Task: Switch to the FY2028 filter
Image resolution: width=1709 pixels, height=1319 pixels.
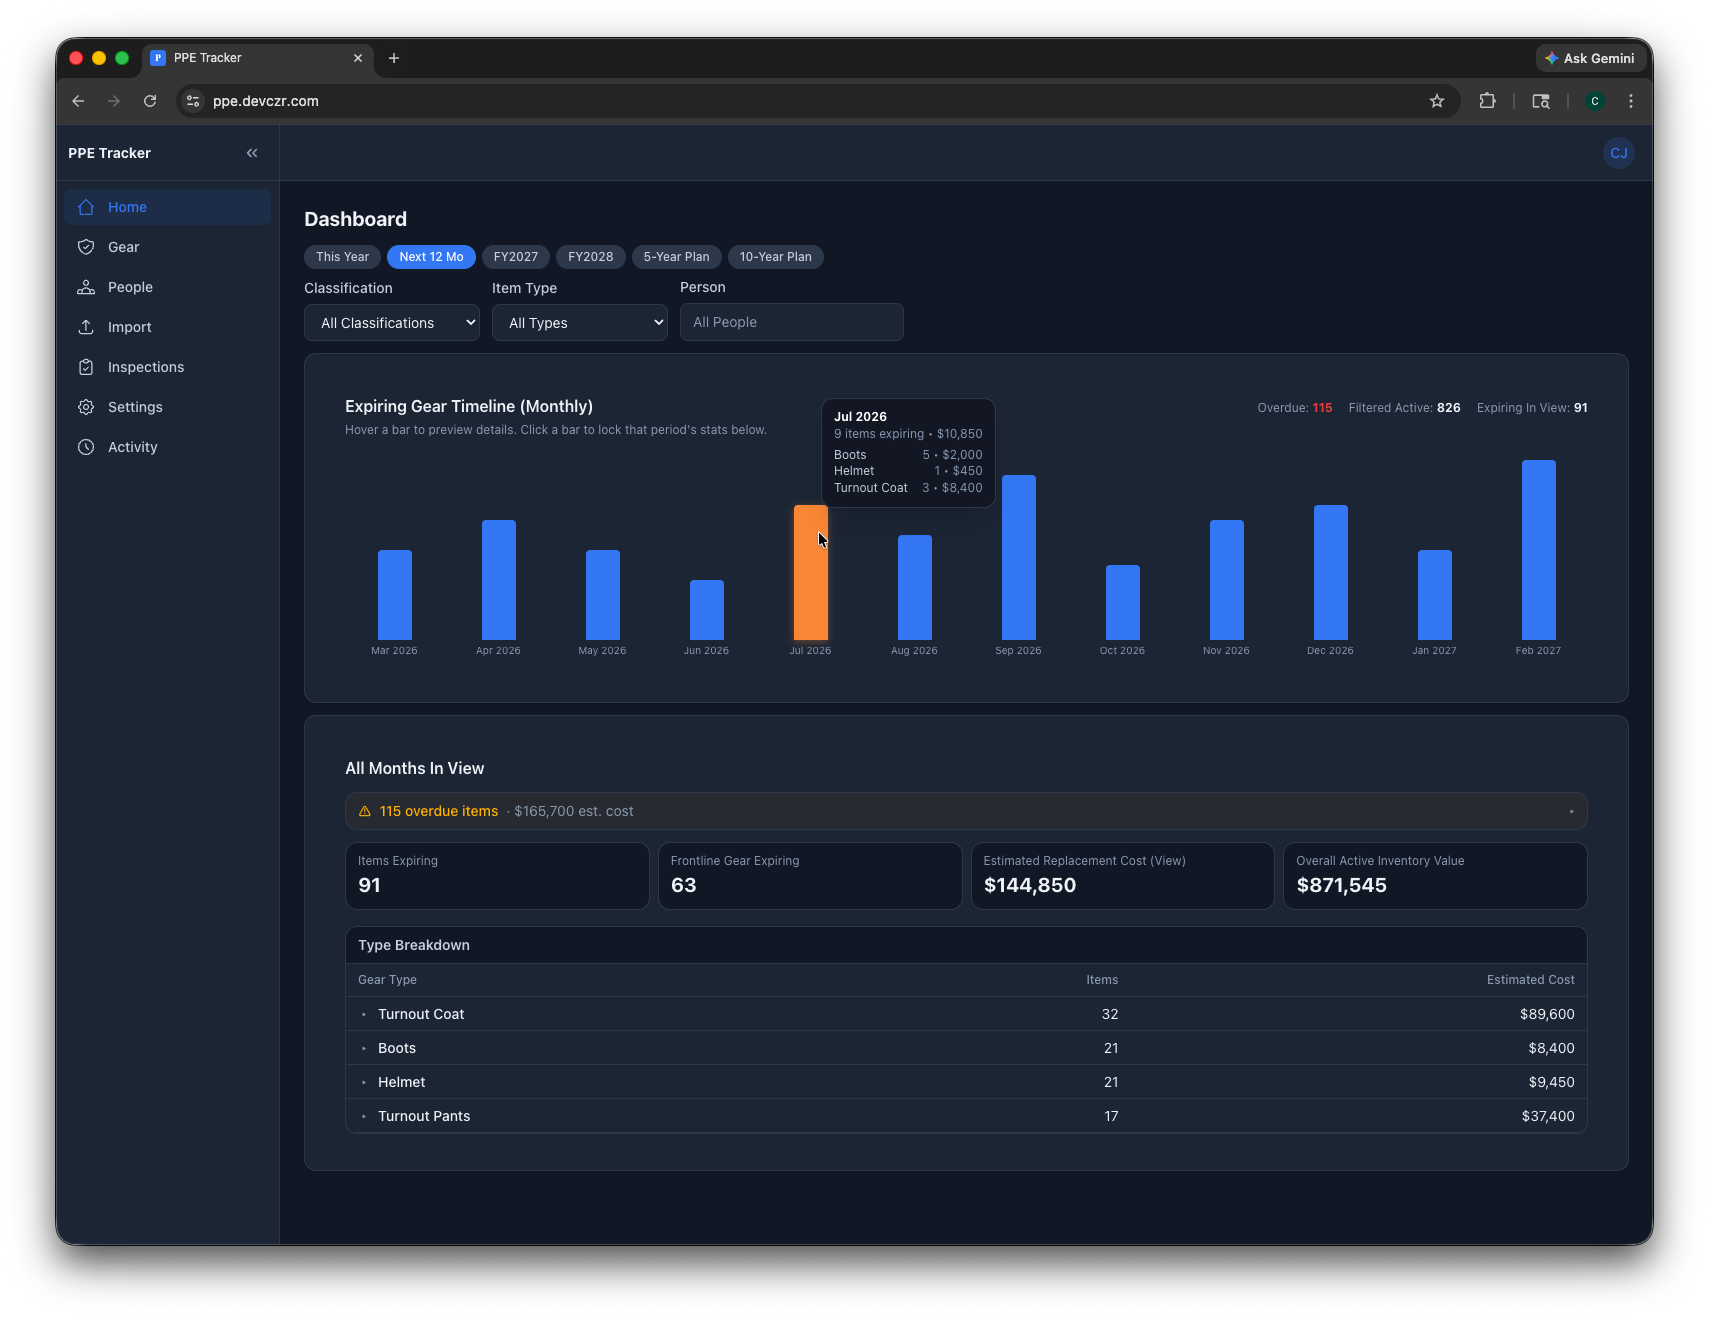Action: pyautogui.click(x=591, y=257)
